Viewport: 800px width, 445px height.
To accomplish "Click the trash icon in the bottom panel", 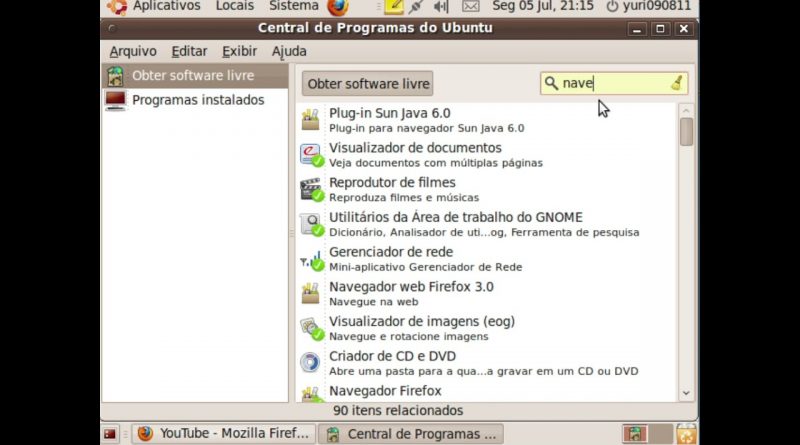I will pyautogui.click(x=686, y=434).
